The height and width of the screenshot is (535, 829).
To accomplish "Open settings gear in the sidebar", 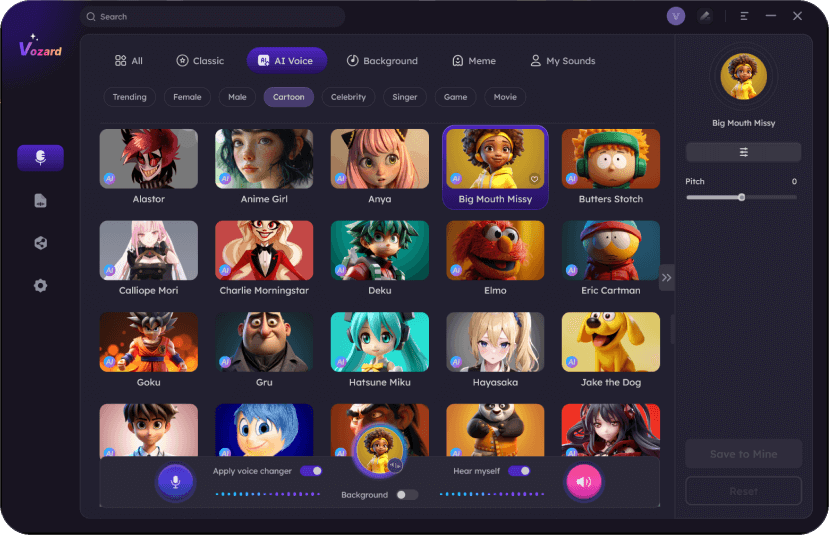I will tap(40, 285).
